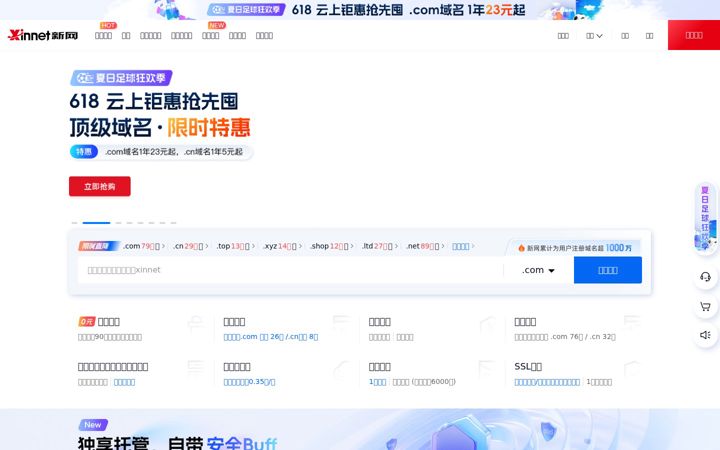Expand the top-right menu with chevron

(x=594, y=36)
